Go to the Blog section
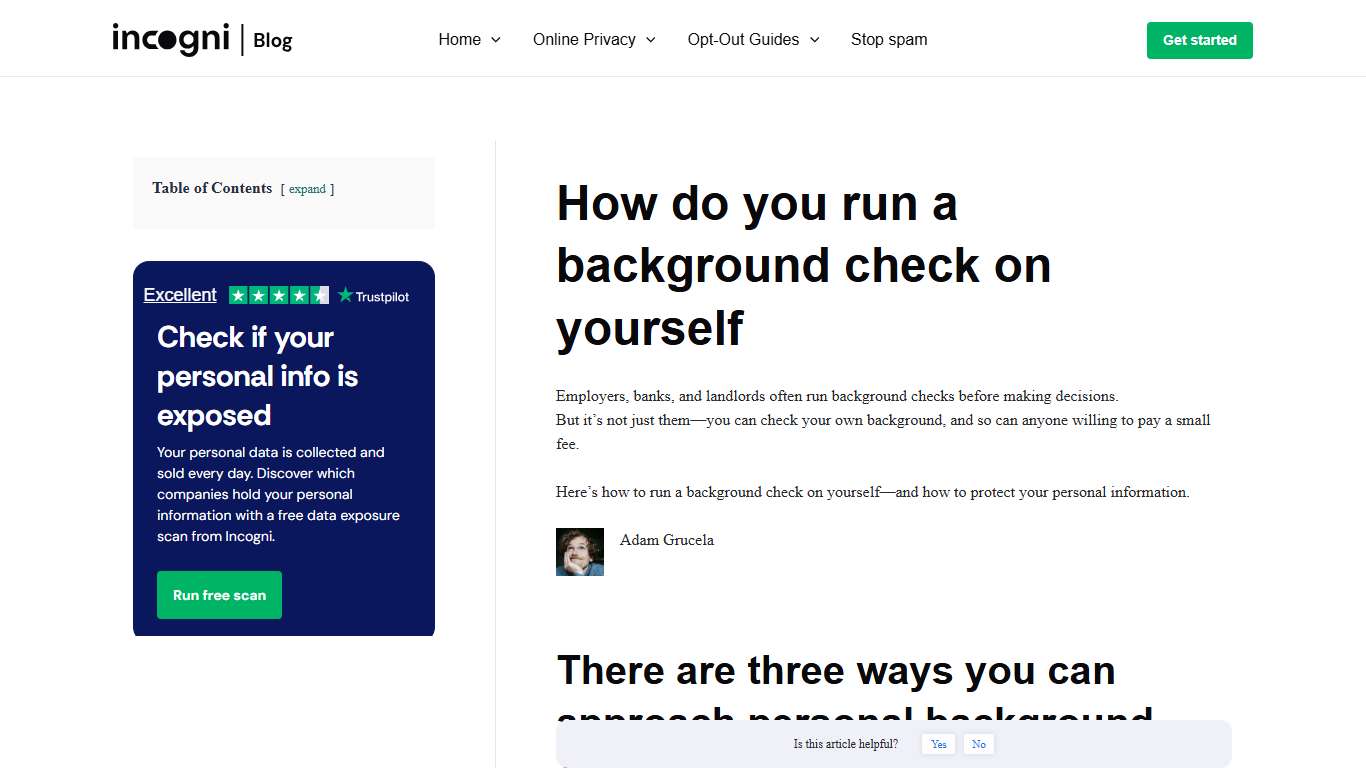Screen dimensions: 1366x768 point(273,41)
